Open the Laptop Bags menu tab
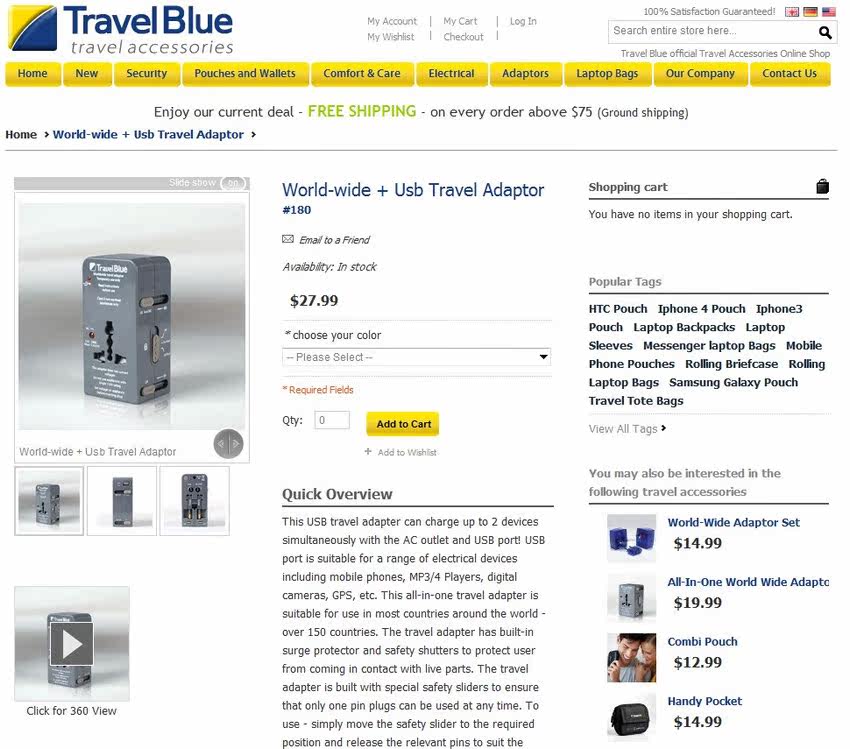The width and height of the screenshot is (850, 749). click(607, 74)
